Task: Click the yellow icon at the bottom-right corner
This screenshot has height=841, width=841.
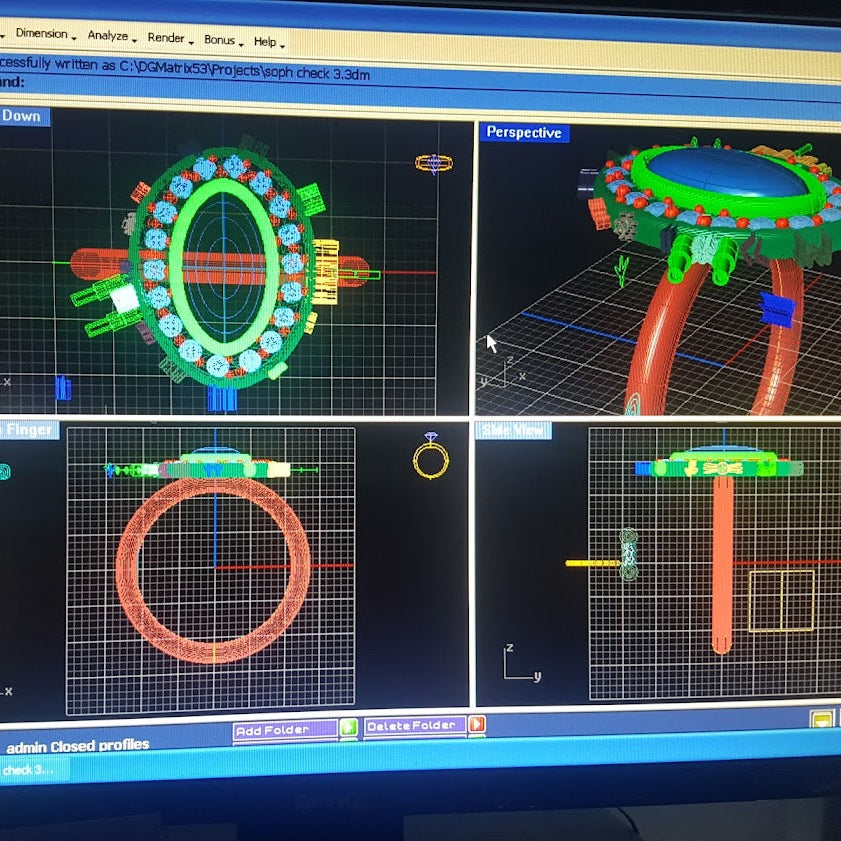Action: point(822,719)
